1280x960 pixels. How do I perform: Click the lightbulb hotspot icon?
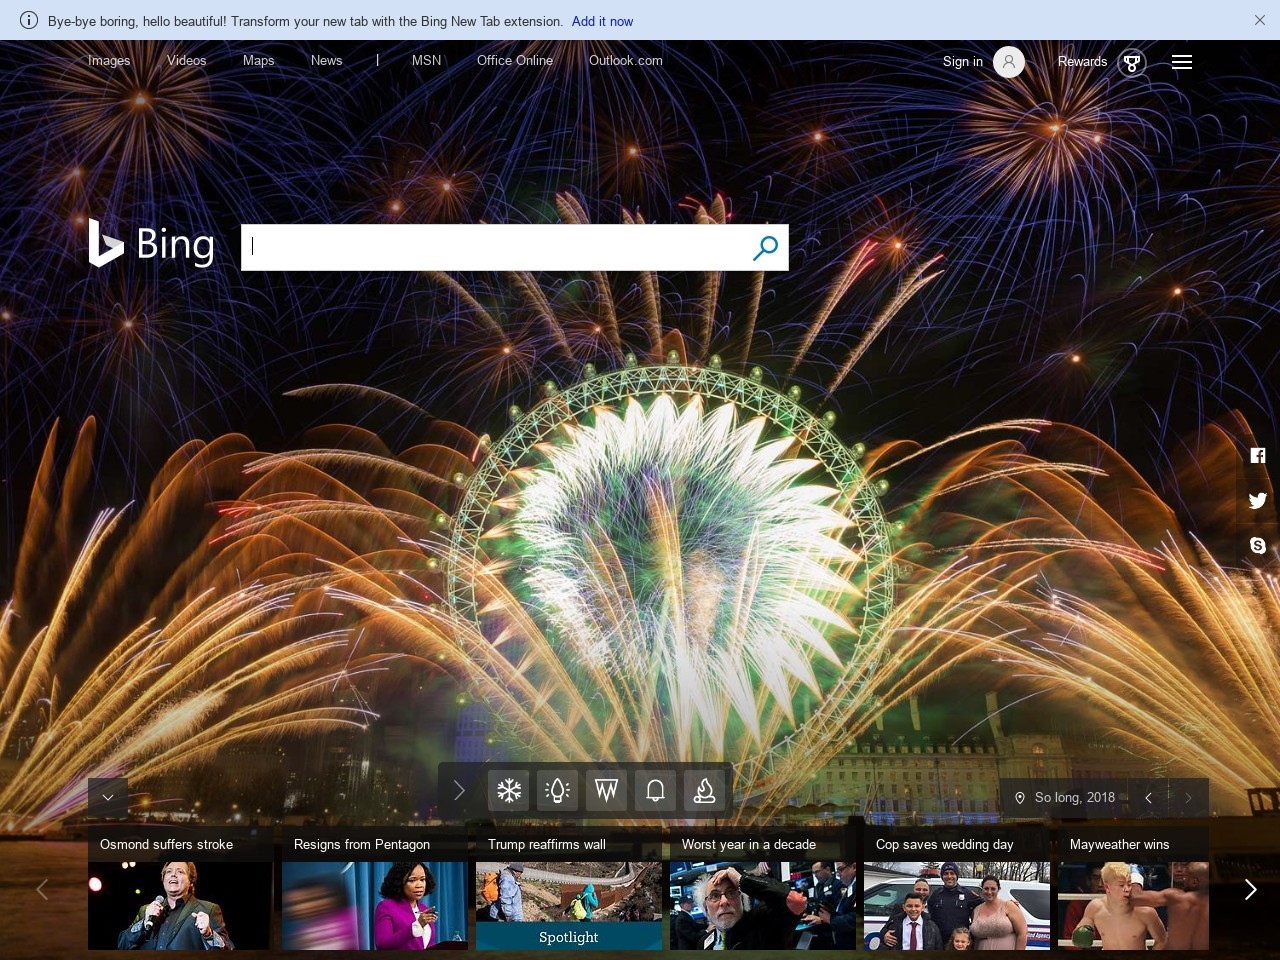[558, 791]
